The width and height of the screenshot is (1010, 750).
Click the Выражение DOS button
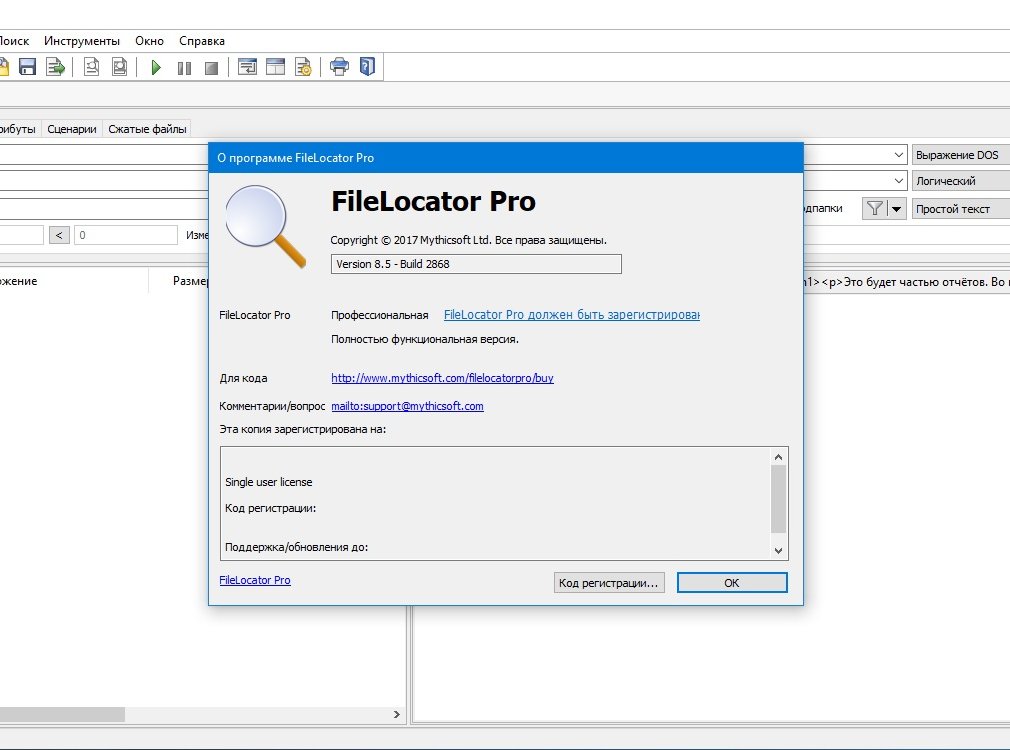click(x=961, y=155)
